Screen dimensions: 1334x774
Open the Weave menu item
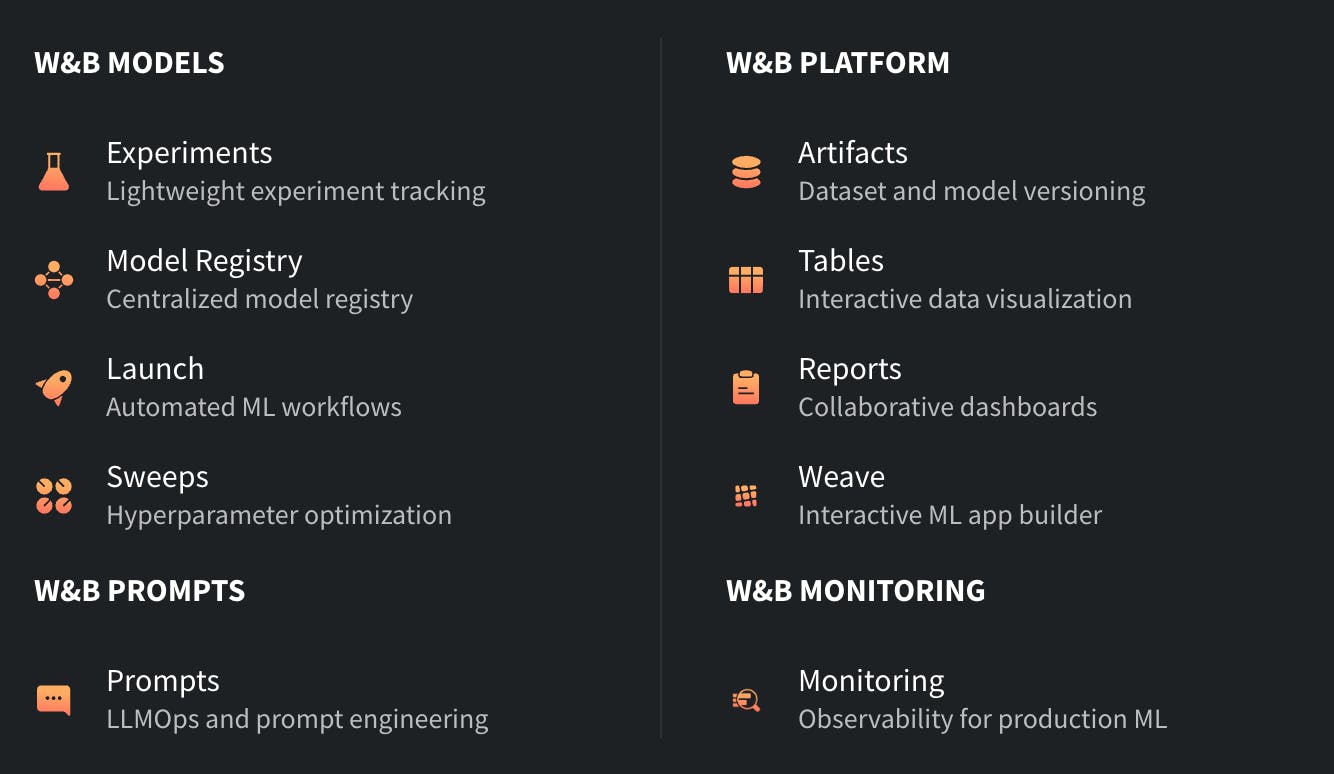[841, 477]
